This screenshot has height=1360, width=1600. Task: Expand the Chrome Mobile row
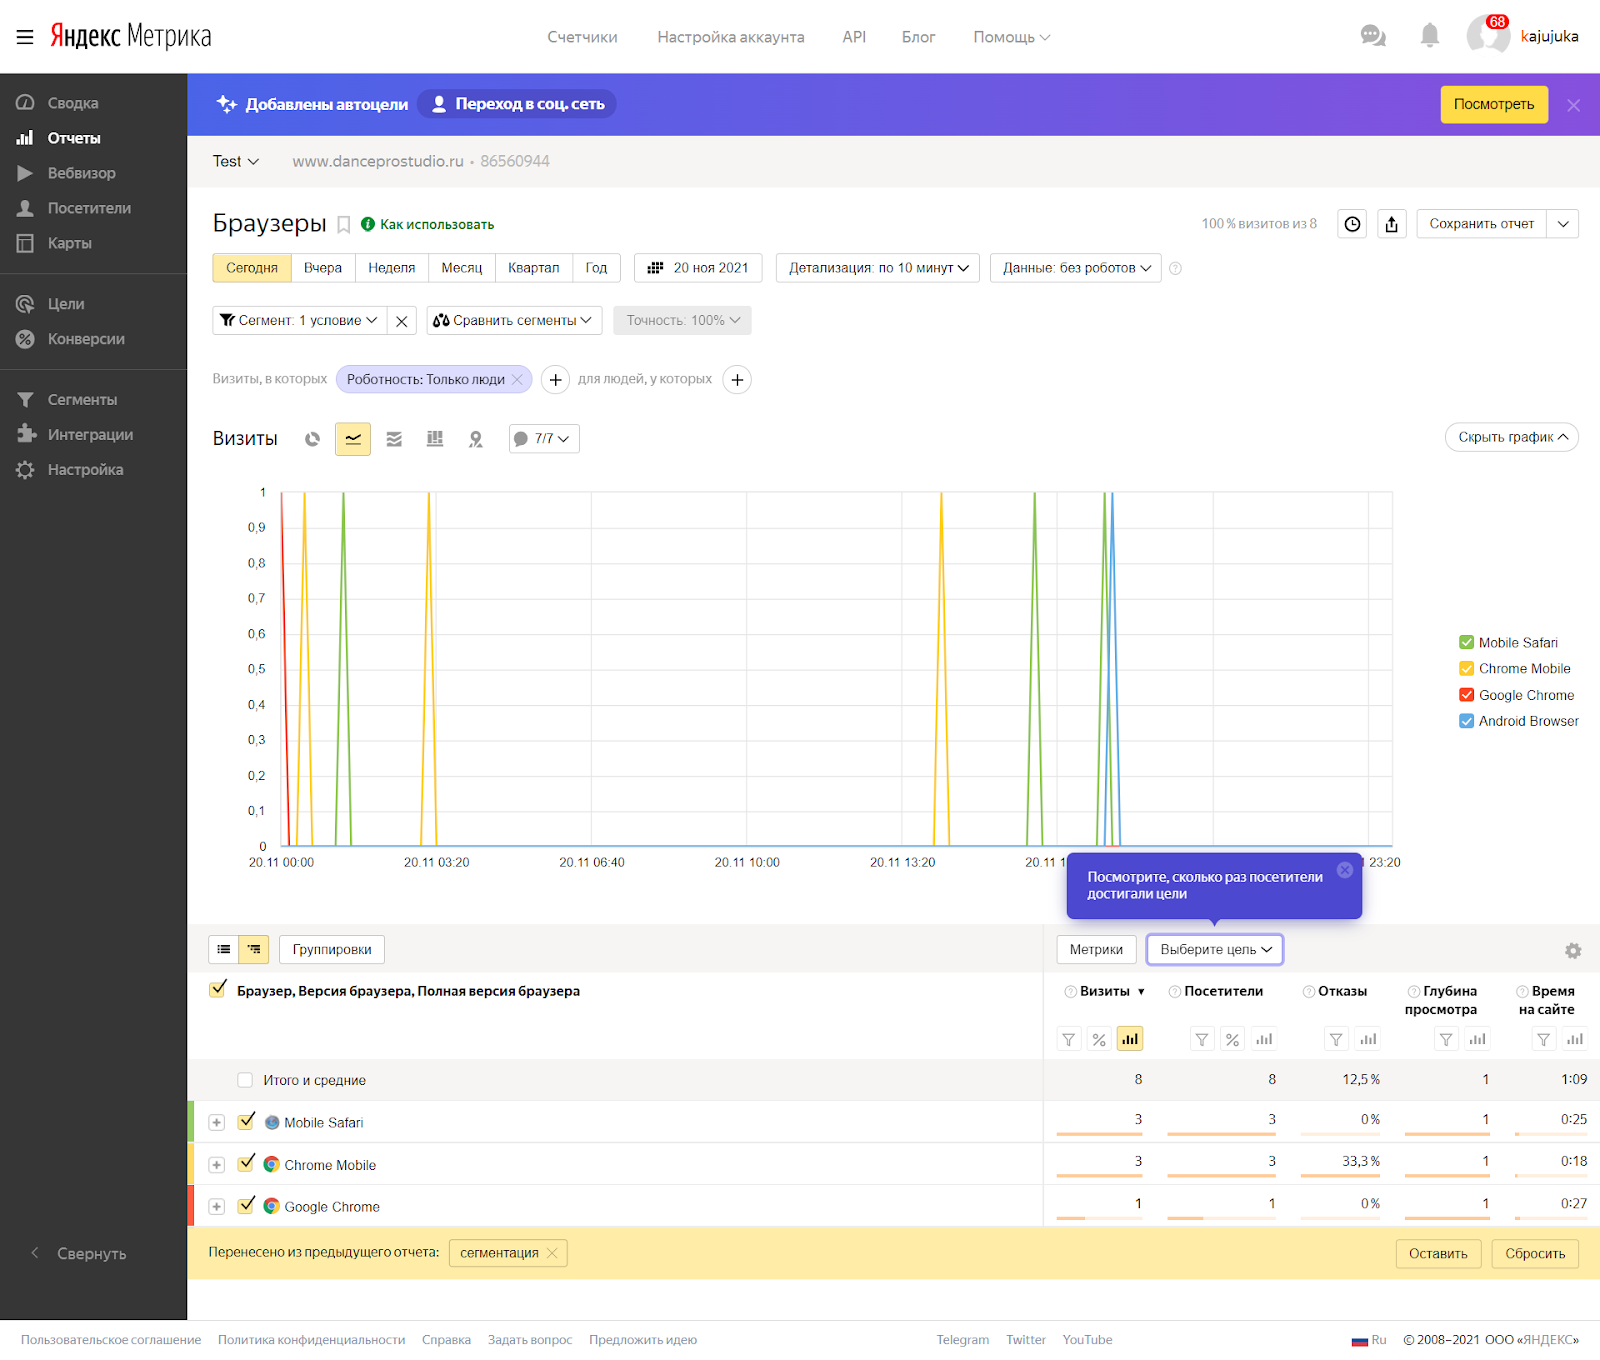[x=217, y=1165]
